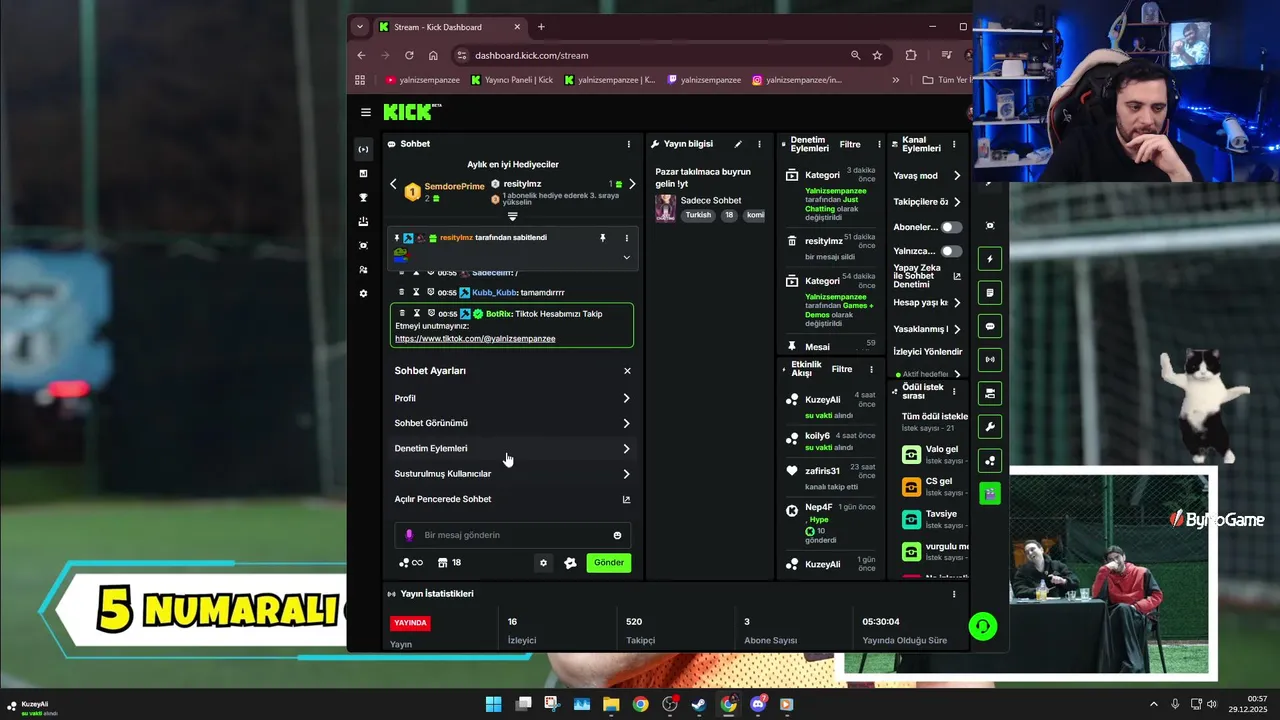Open Susturulmuş Kullanıcılar list
1280x720 pixels.
tap(512, 474)
